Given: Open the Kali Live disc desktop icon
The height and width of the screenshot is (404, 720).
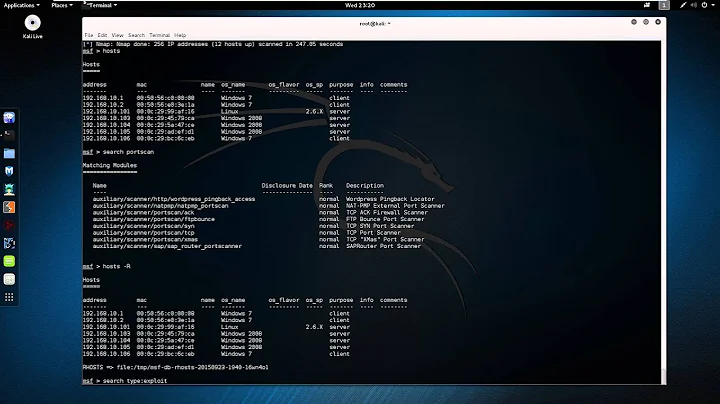Looking at the screenshot, I should 33,26.
